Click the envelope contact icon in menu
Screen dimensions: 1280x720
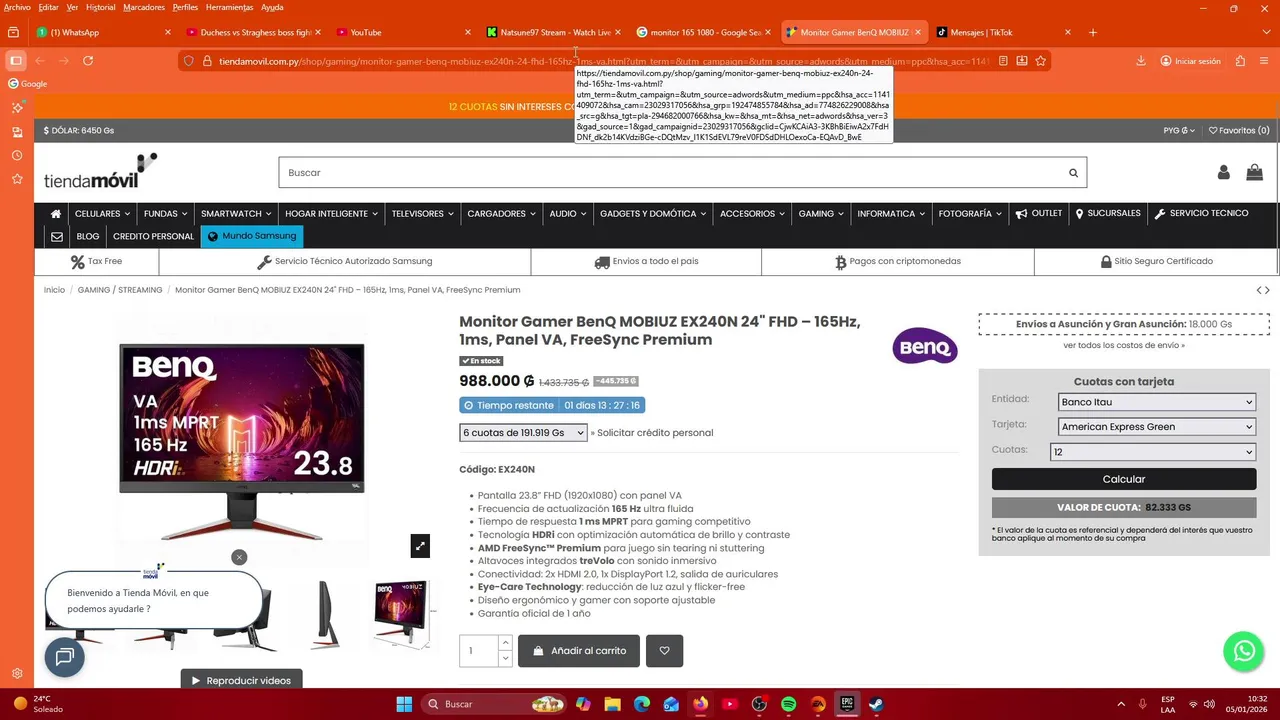point(57,237)
